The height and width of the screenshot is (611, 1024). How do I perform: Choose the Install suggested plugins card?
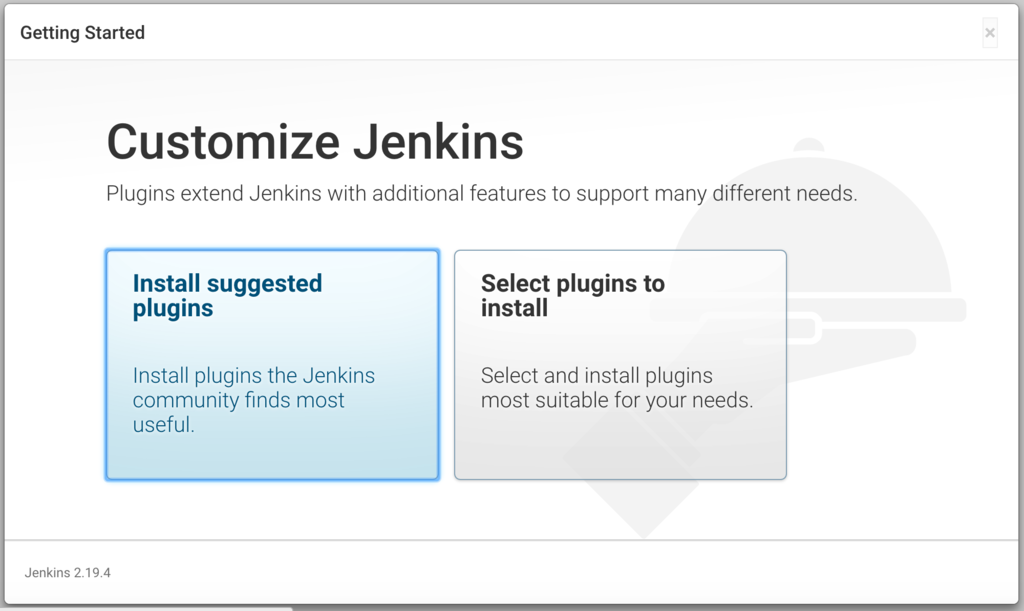272,365
